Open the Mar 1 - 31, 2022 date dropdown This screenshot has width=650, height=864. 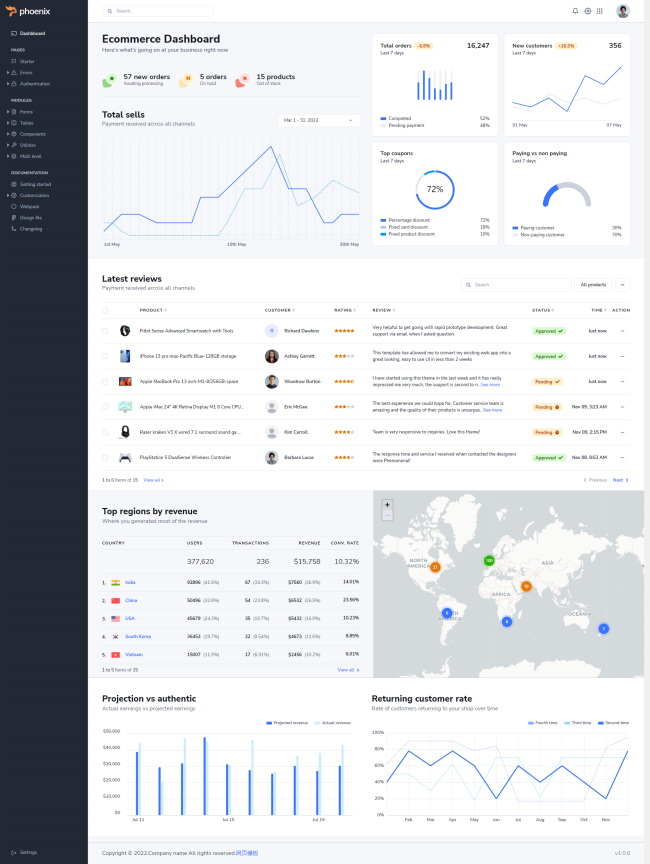(x=319, y=120)
